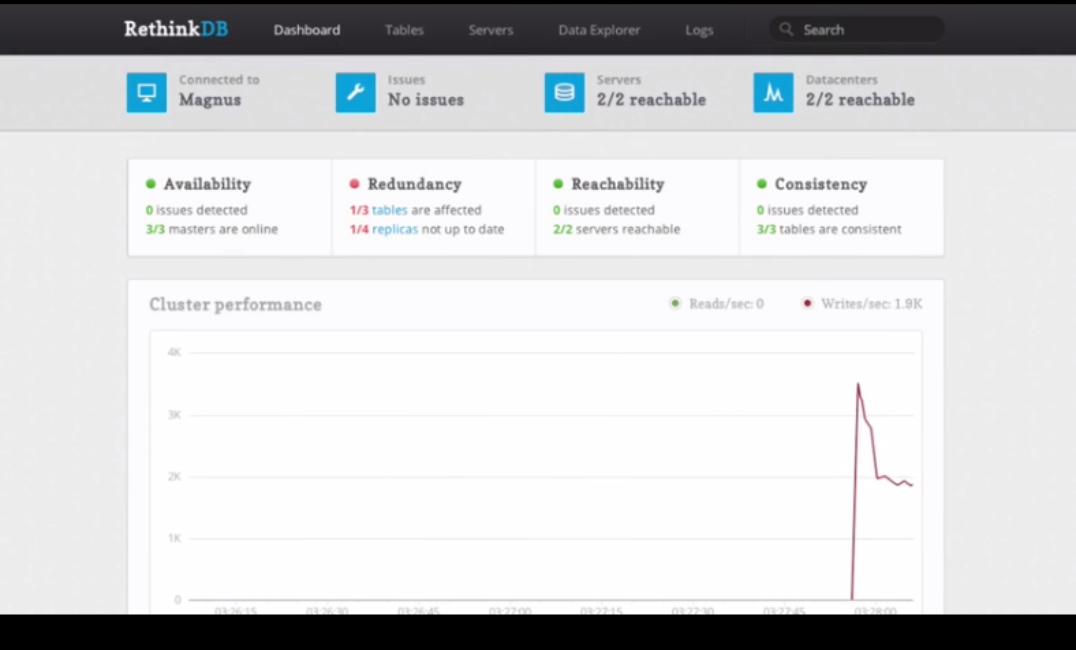Viewport: 1076px width, 650px height.
Task: Click Servers '2/2 reachable' text
Action: point(651,100)
